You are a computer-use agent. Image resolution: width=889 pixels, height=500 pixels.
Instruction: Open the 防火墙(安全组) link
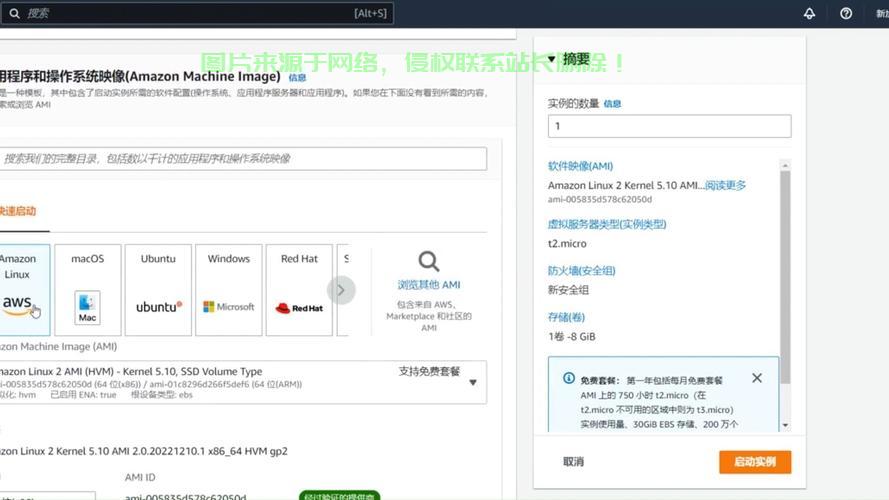point(582,271)
